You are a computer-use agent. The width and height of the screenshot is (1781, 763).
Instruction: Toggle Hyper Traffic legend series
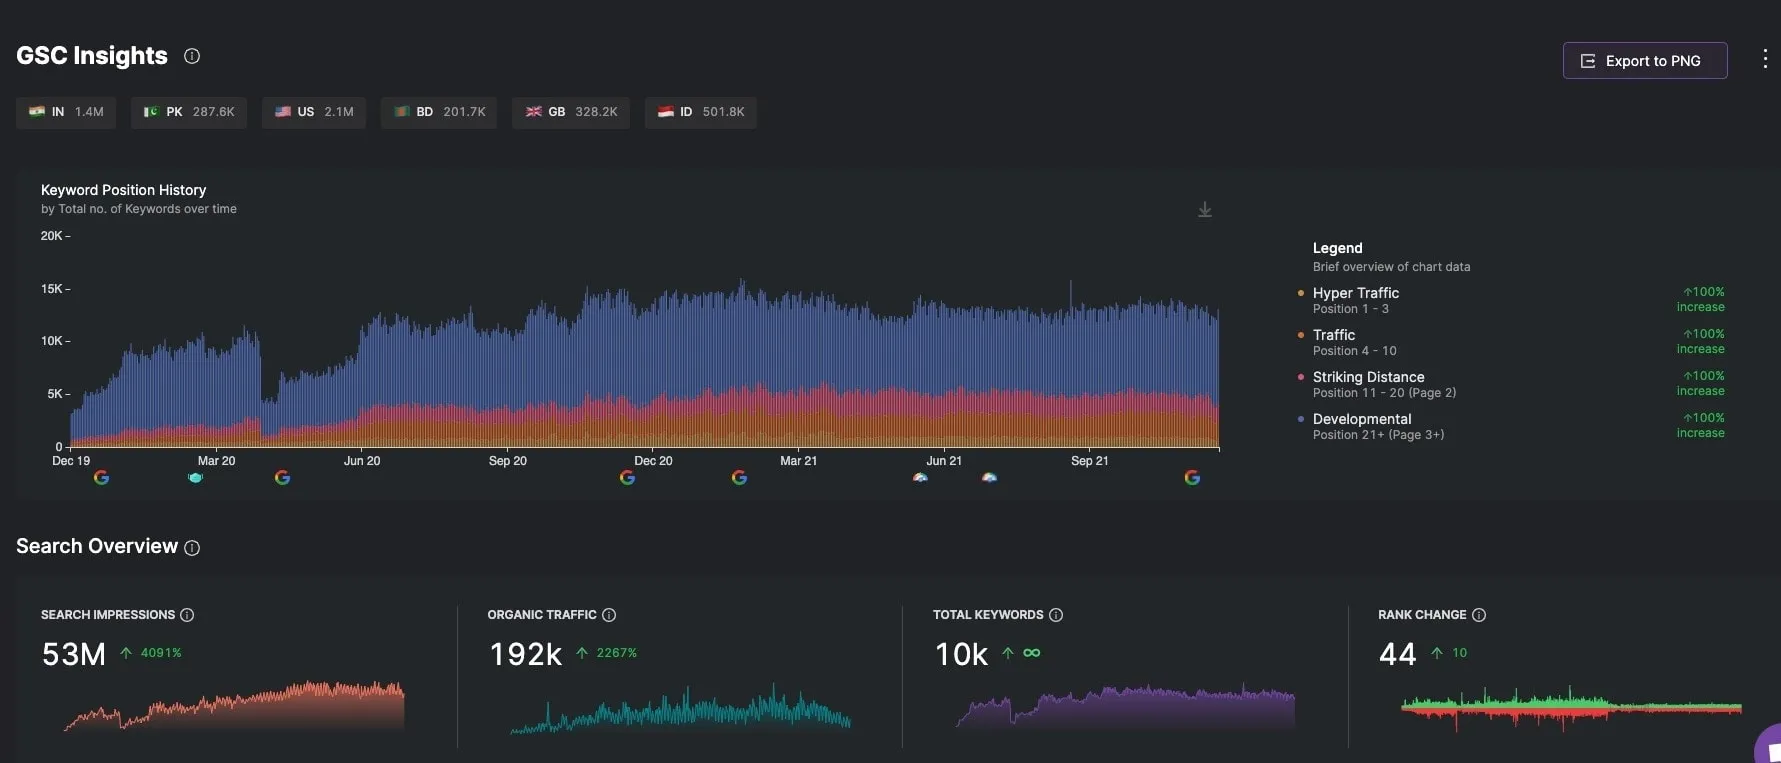click(x=1355, y=293)
